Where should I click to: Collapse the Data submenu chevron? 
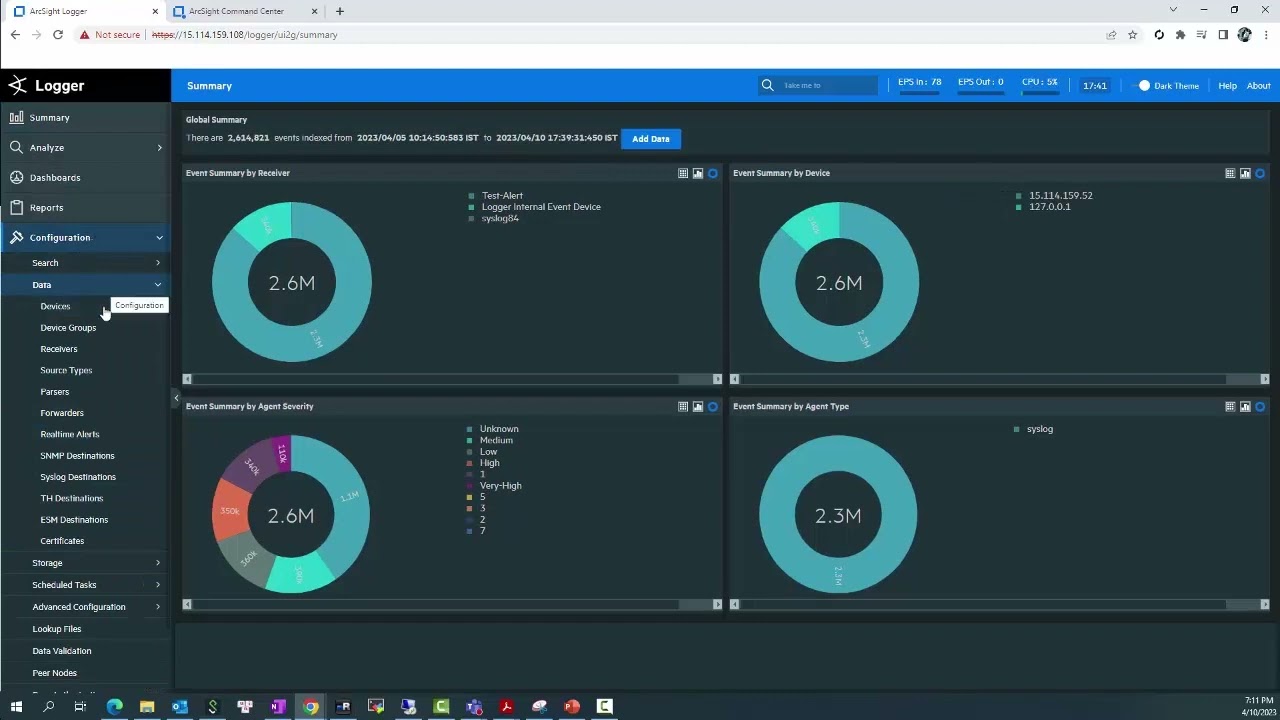tap(157, 285)
